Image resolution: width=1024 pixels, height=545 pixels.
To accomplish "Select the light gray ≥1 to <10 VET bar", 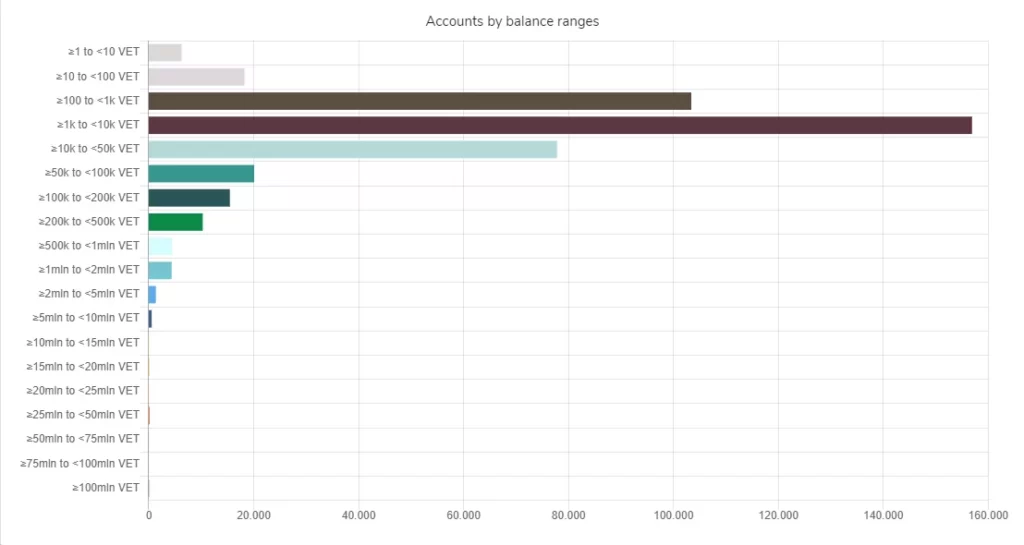I will pos(165,53).
